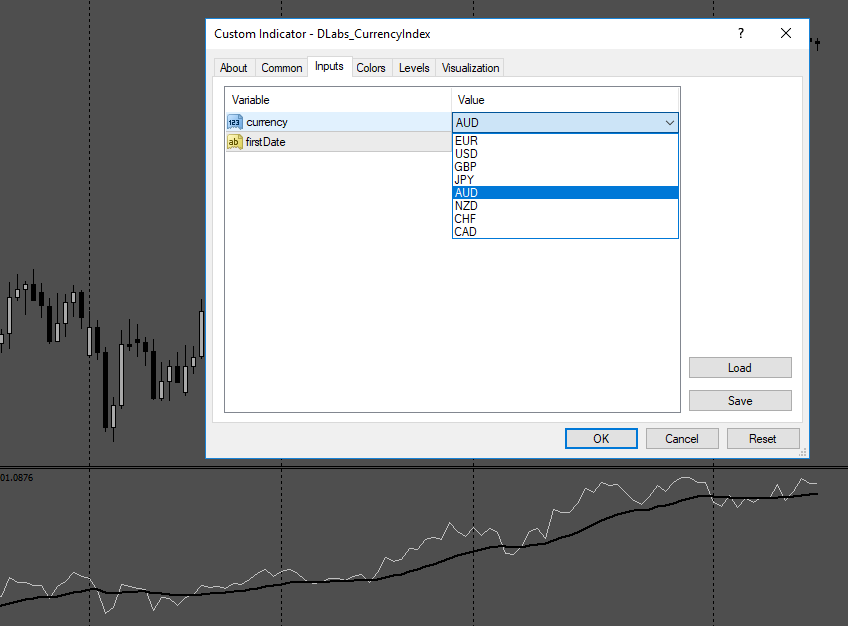Click the Load button
Image resolution: width=848 pixels, height=626 pixels.
(740, 368)
